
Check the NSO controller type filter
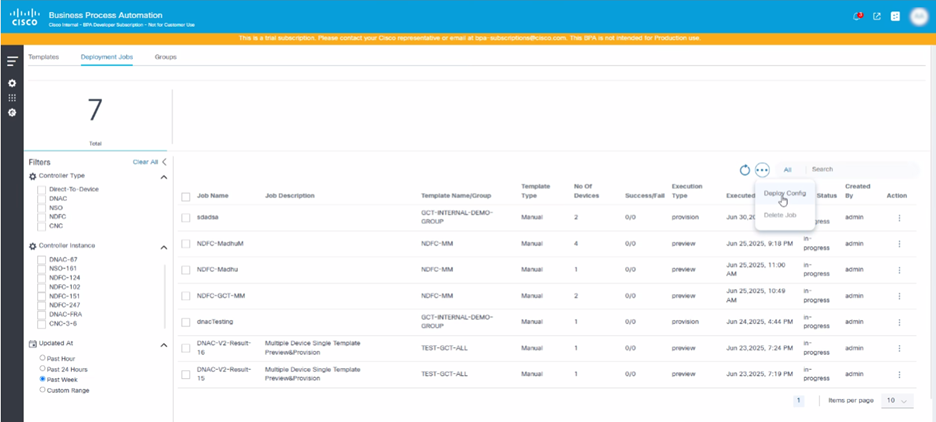coord(42,208)
